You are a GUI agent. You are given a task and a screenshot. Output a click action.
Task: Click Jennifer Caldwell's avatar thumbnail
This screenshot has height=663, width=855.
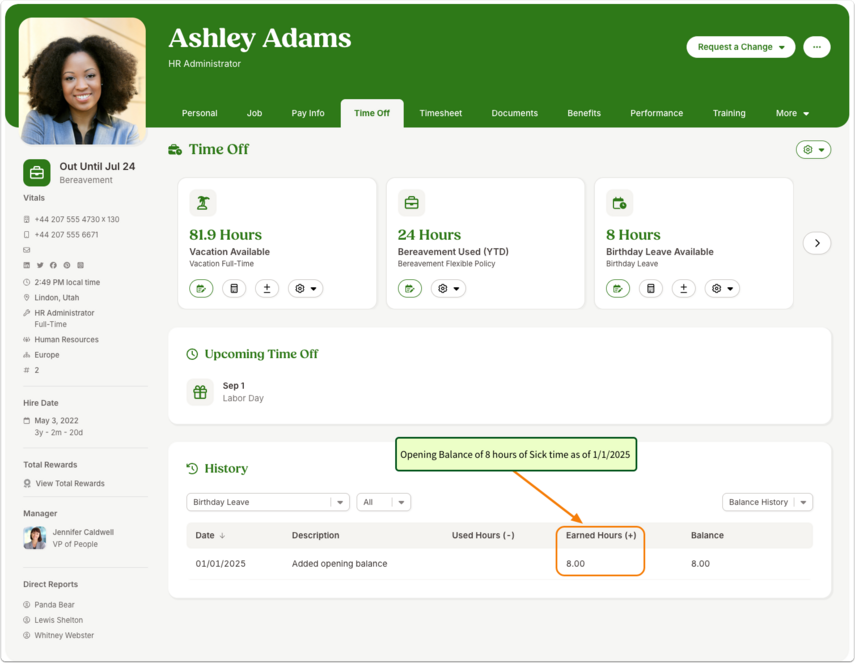tap(35, 538)
